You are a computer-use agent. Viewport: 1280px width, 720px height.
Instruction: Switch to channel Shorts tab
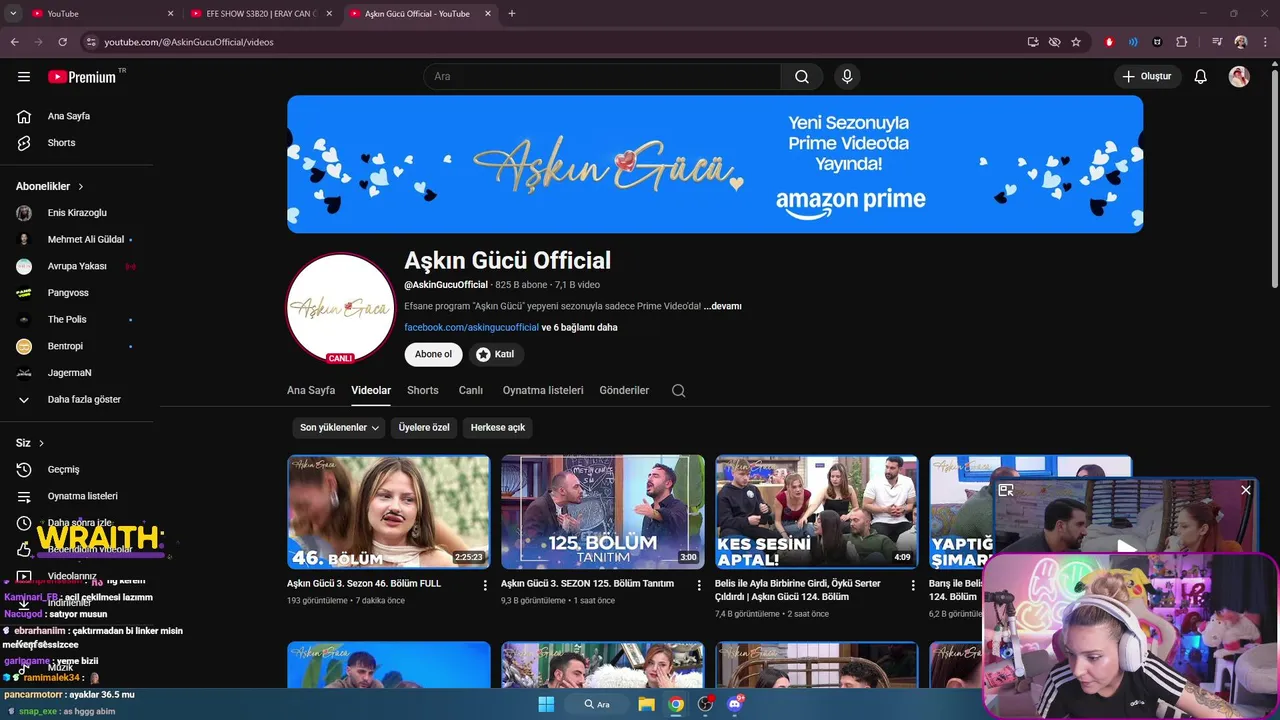423,390
